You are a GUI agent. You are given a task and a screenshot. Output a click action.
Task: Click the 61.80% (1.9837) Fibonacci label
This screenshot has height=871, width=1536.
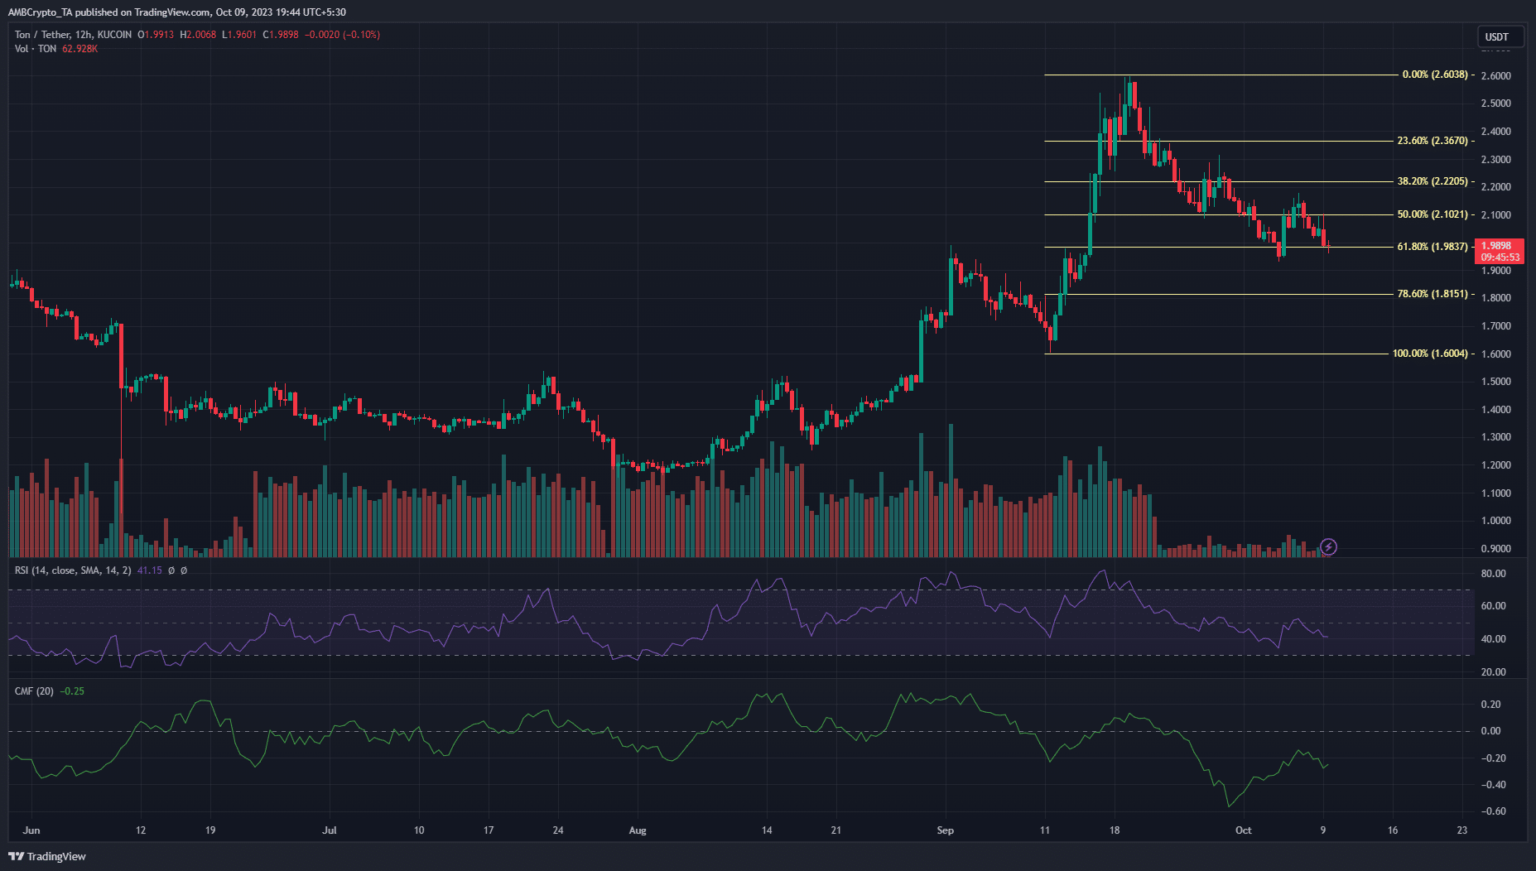[x=1432, y=247]
